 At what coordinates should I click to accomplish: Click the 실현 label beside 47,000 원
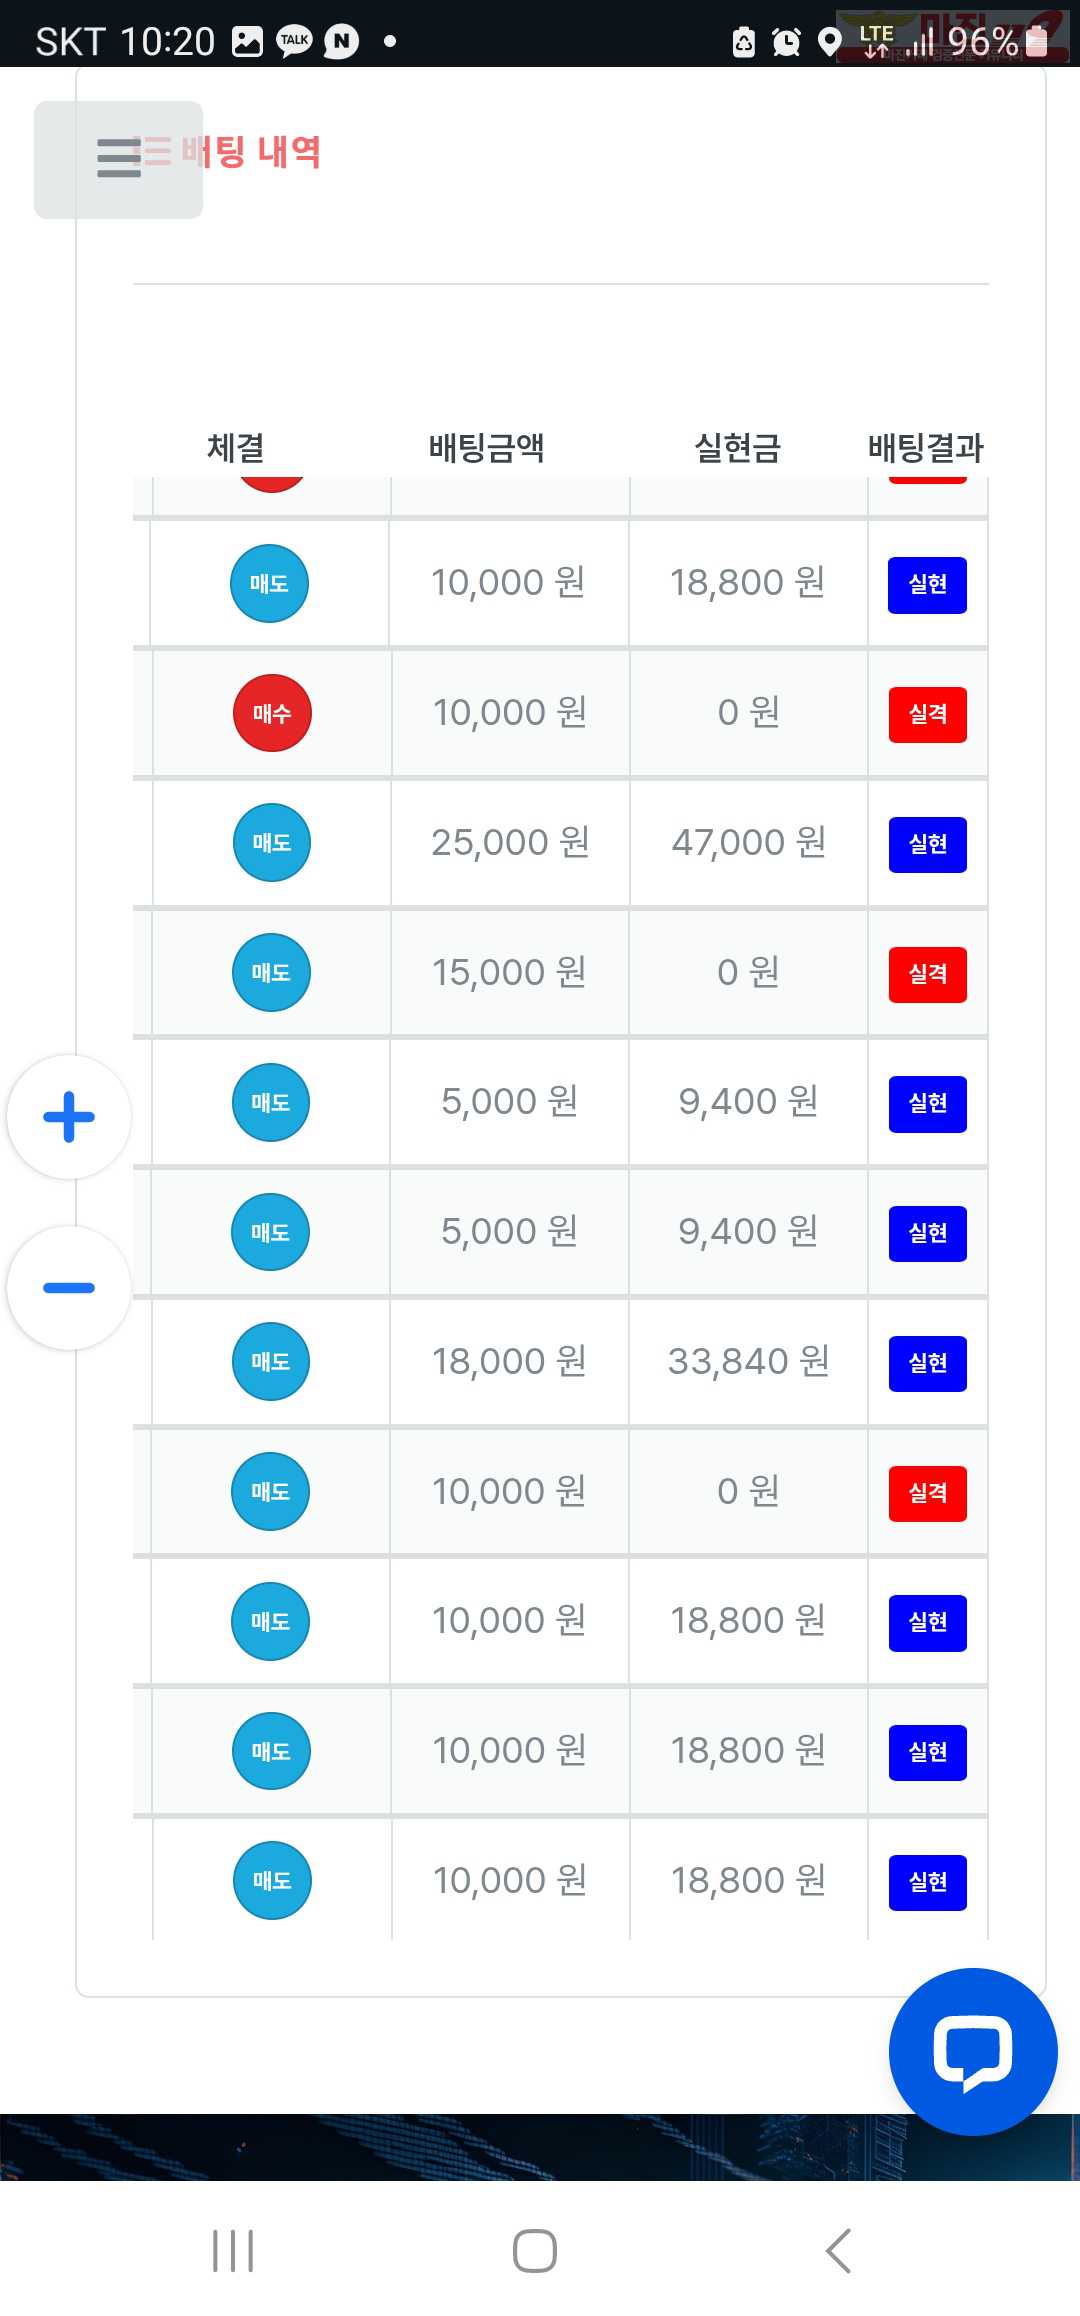click(928, 844)
